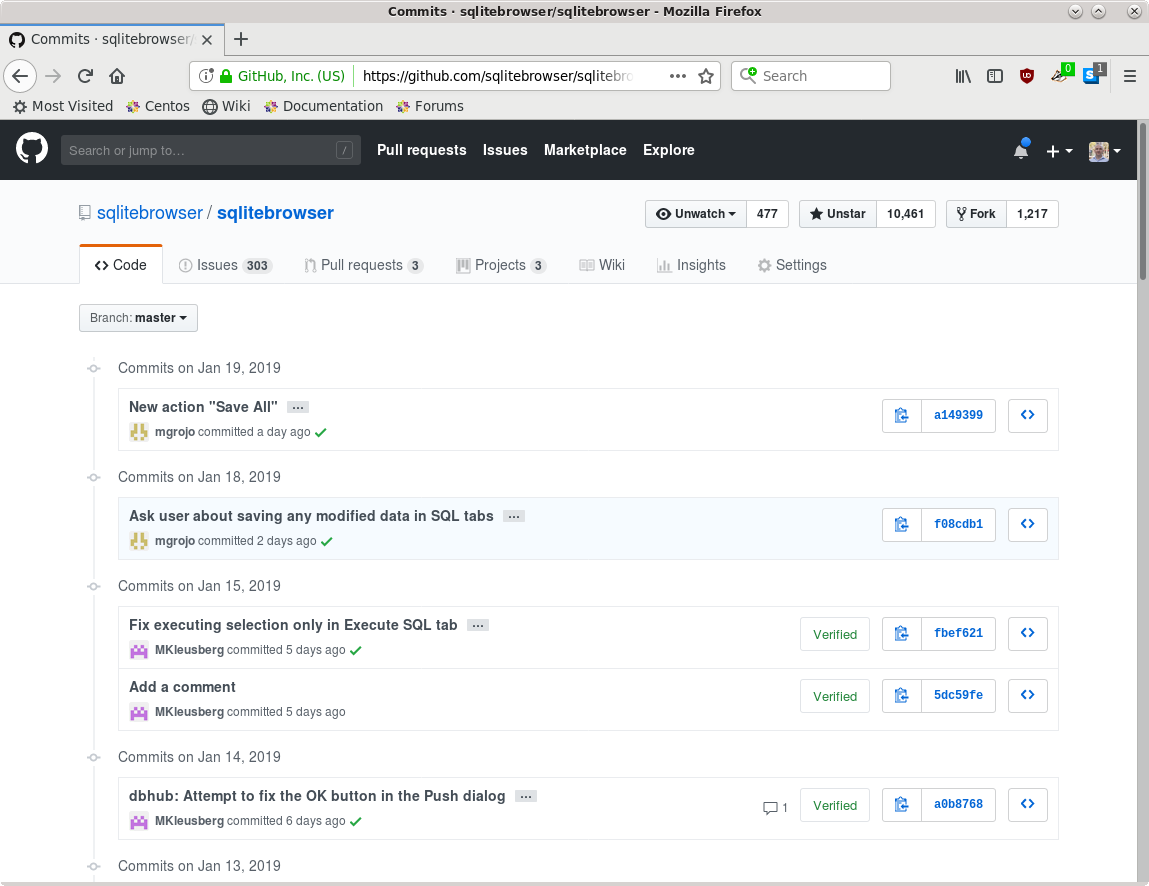Viewport: 1149px width, 886px height.
Task: Reload the page with the refresh icon
Action: tap(84, 75)
